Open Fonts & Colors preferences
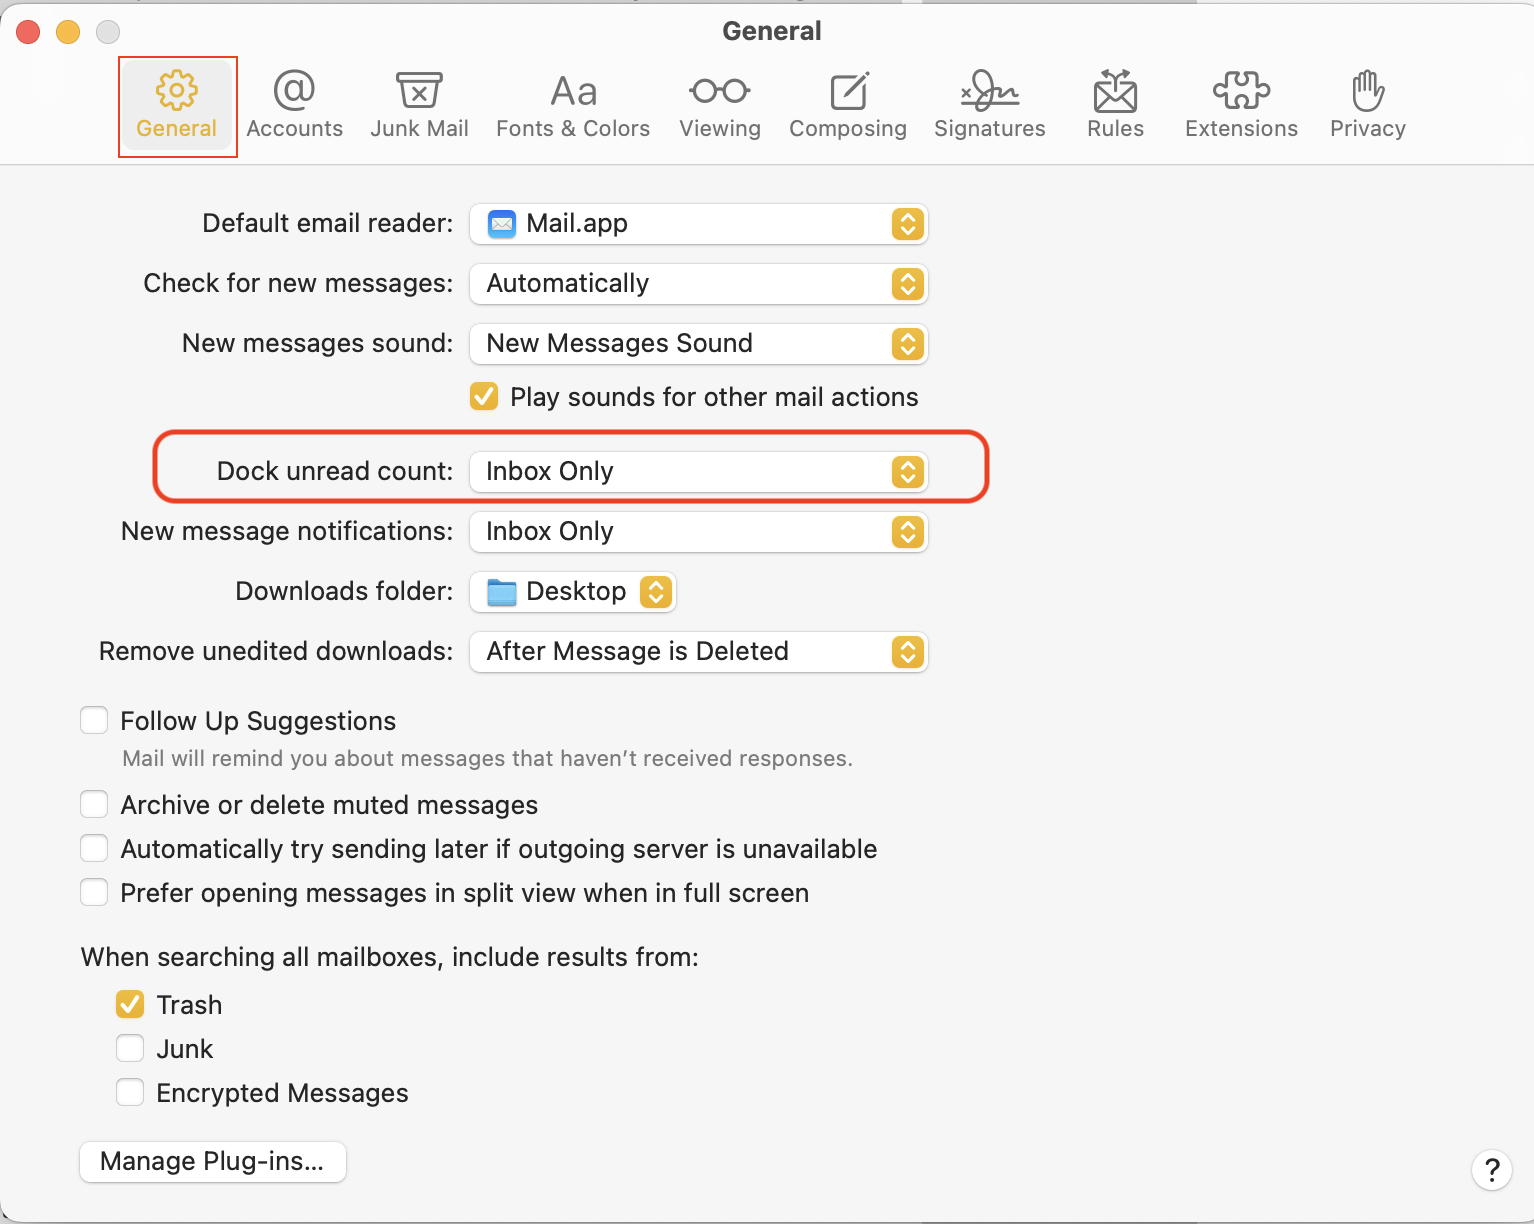This screenshot has width=1534, height=1224. click(x=572, y=104)
